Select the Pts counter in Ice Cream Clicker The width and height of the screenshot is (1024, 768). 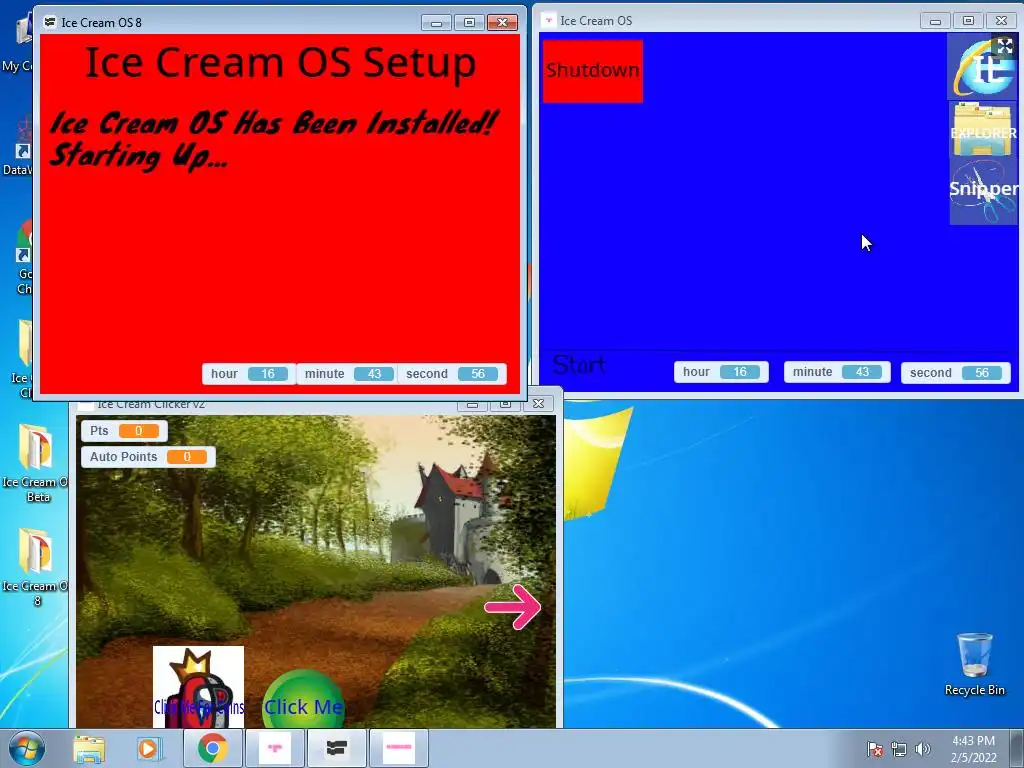[124, 431]
